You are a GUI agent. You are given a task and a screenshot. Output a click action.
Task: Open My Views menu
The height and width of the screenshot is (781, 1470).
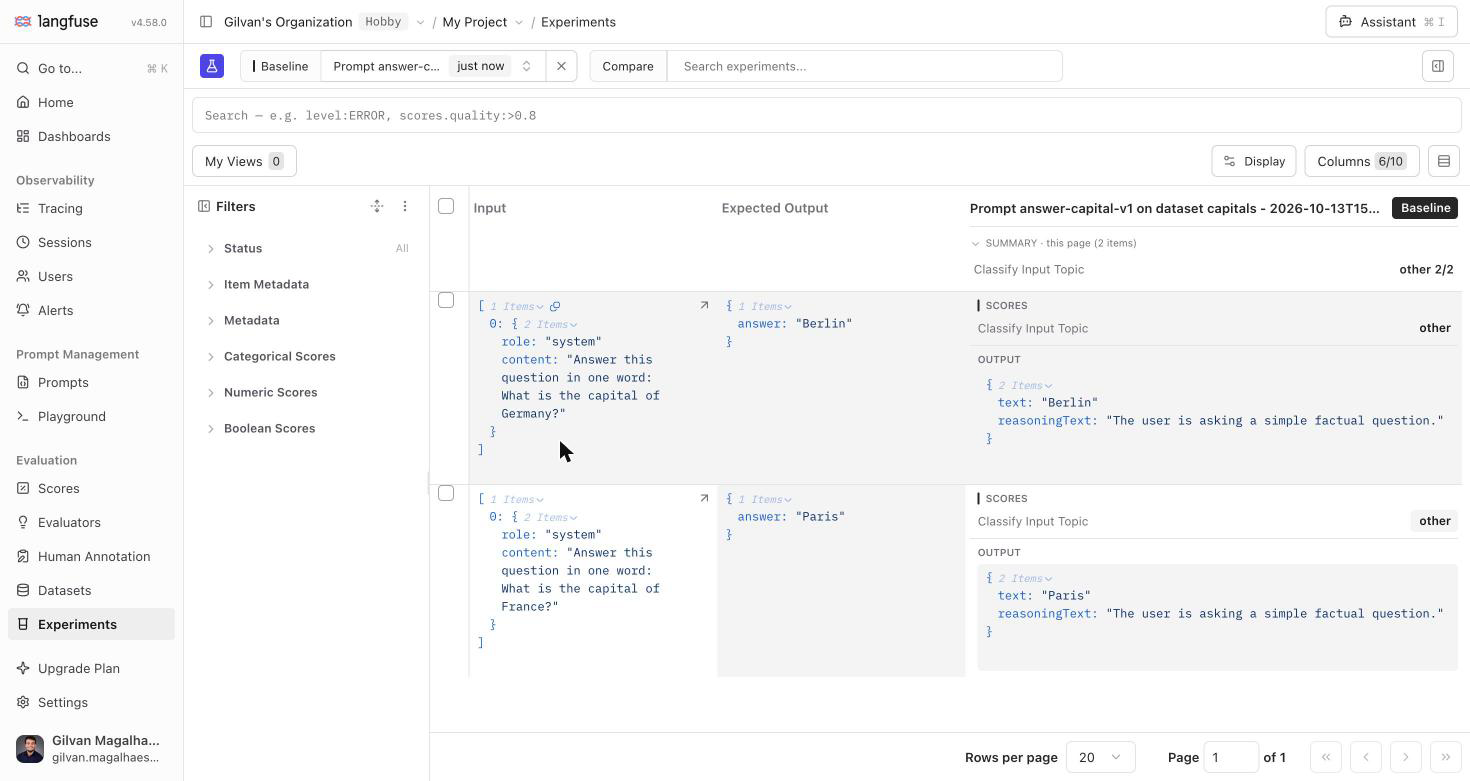(x=244, y=161)
